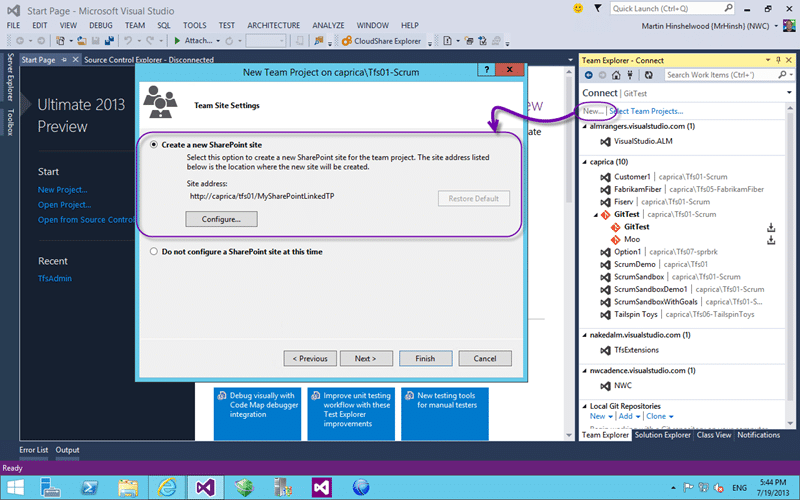Click the Undo toolbar icon
The width and height of the screenshot is (800, 500).
(128, 40)
